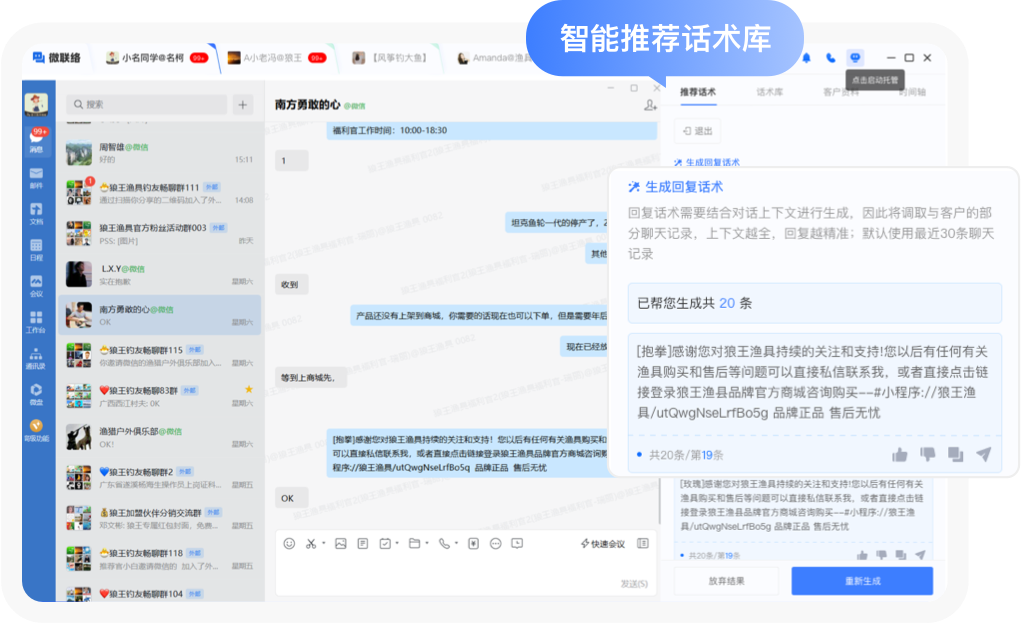Open the 通讯录 contacts icon

[x=37, y=357]
